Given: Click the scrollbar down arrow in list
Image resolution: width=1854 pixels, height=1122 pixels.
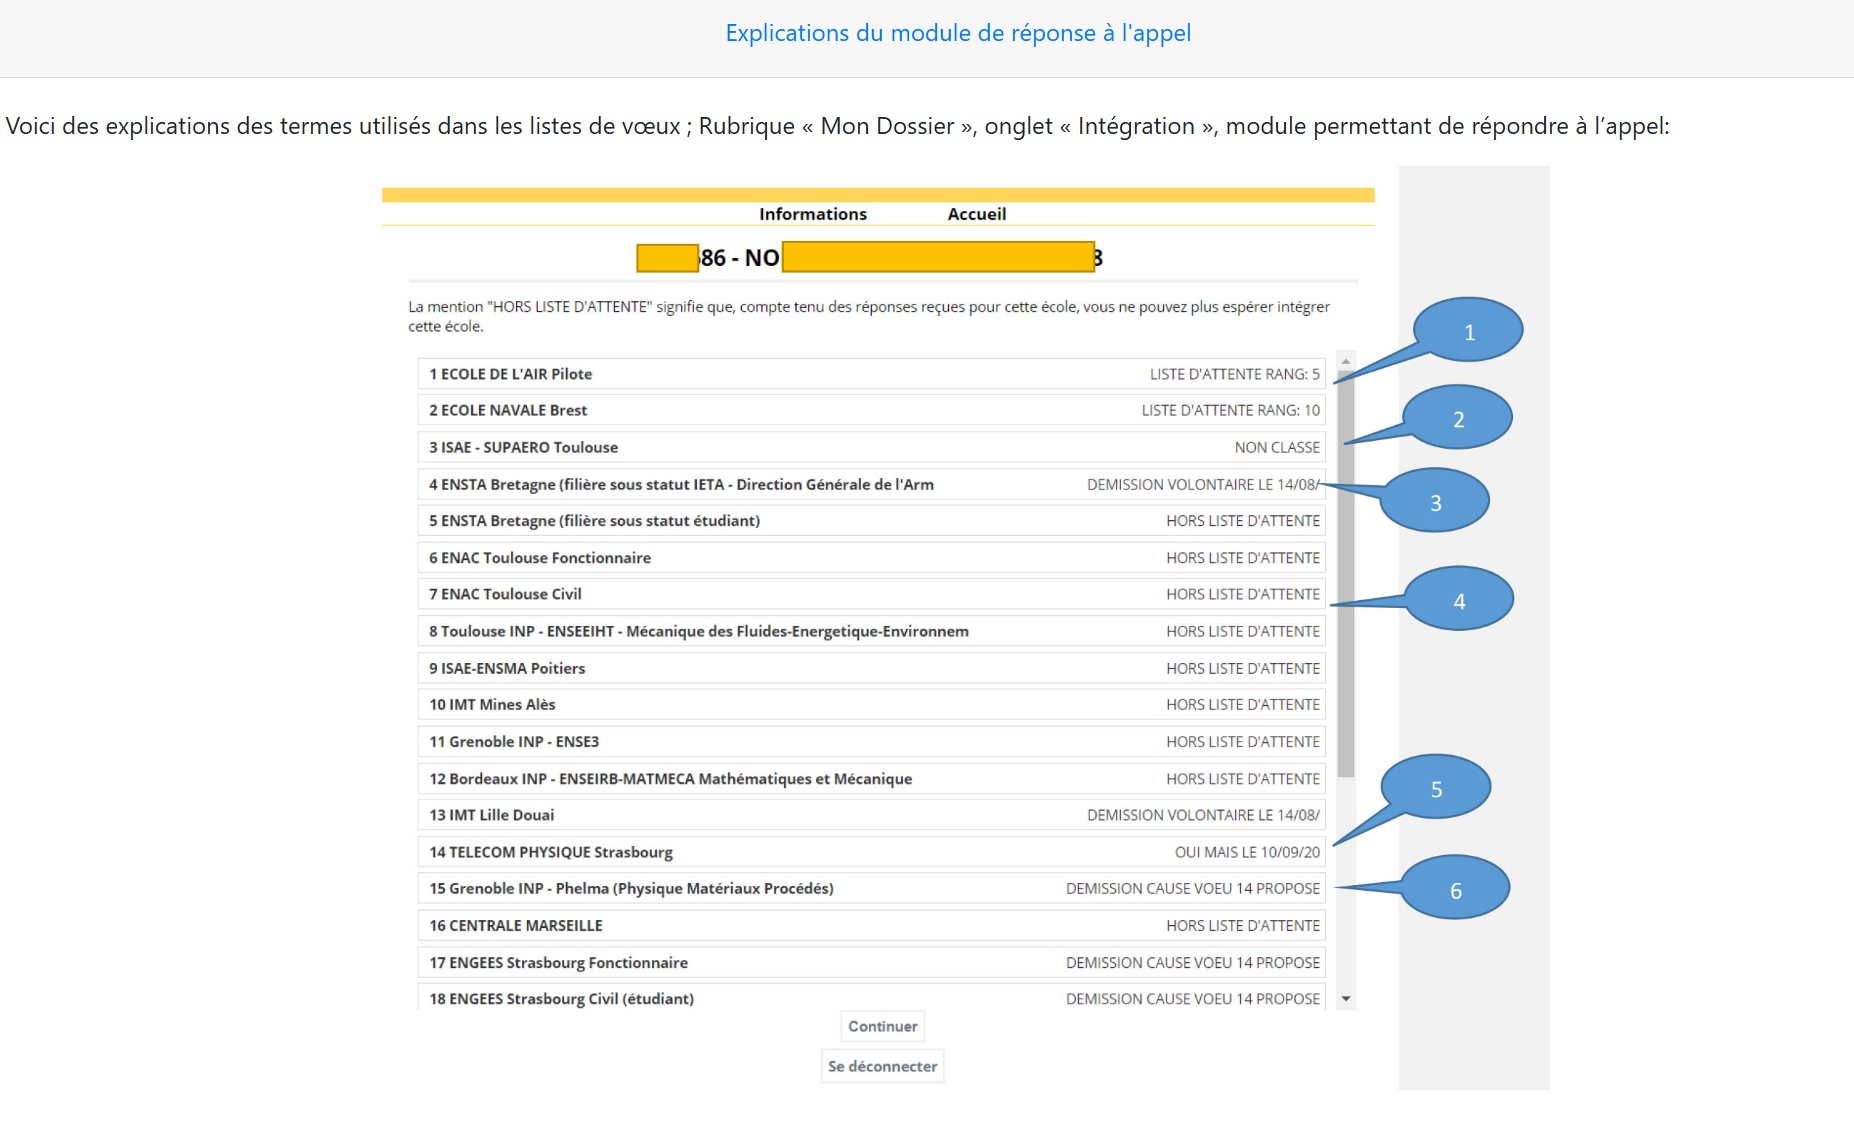Looking at the screenshot, I should (1346, 999).
